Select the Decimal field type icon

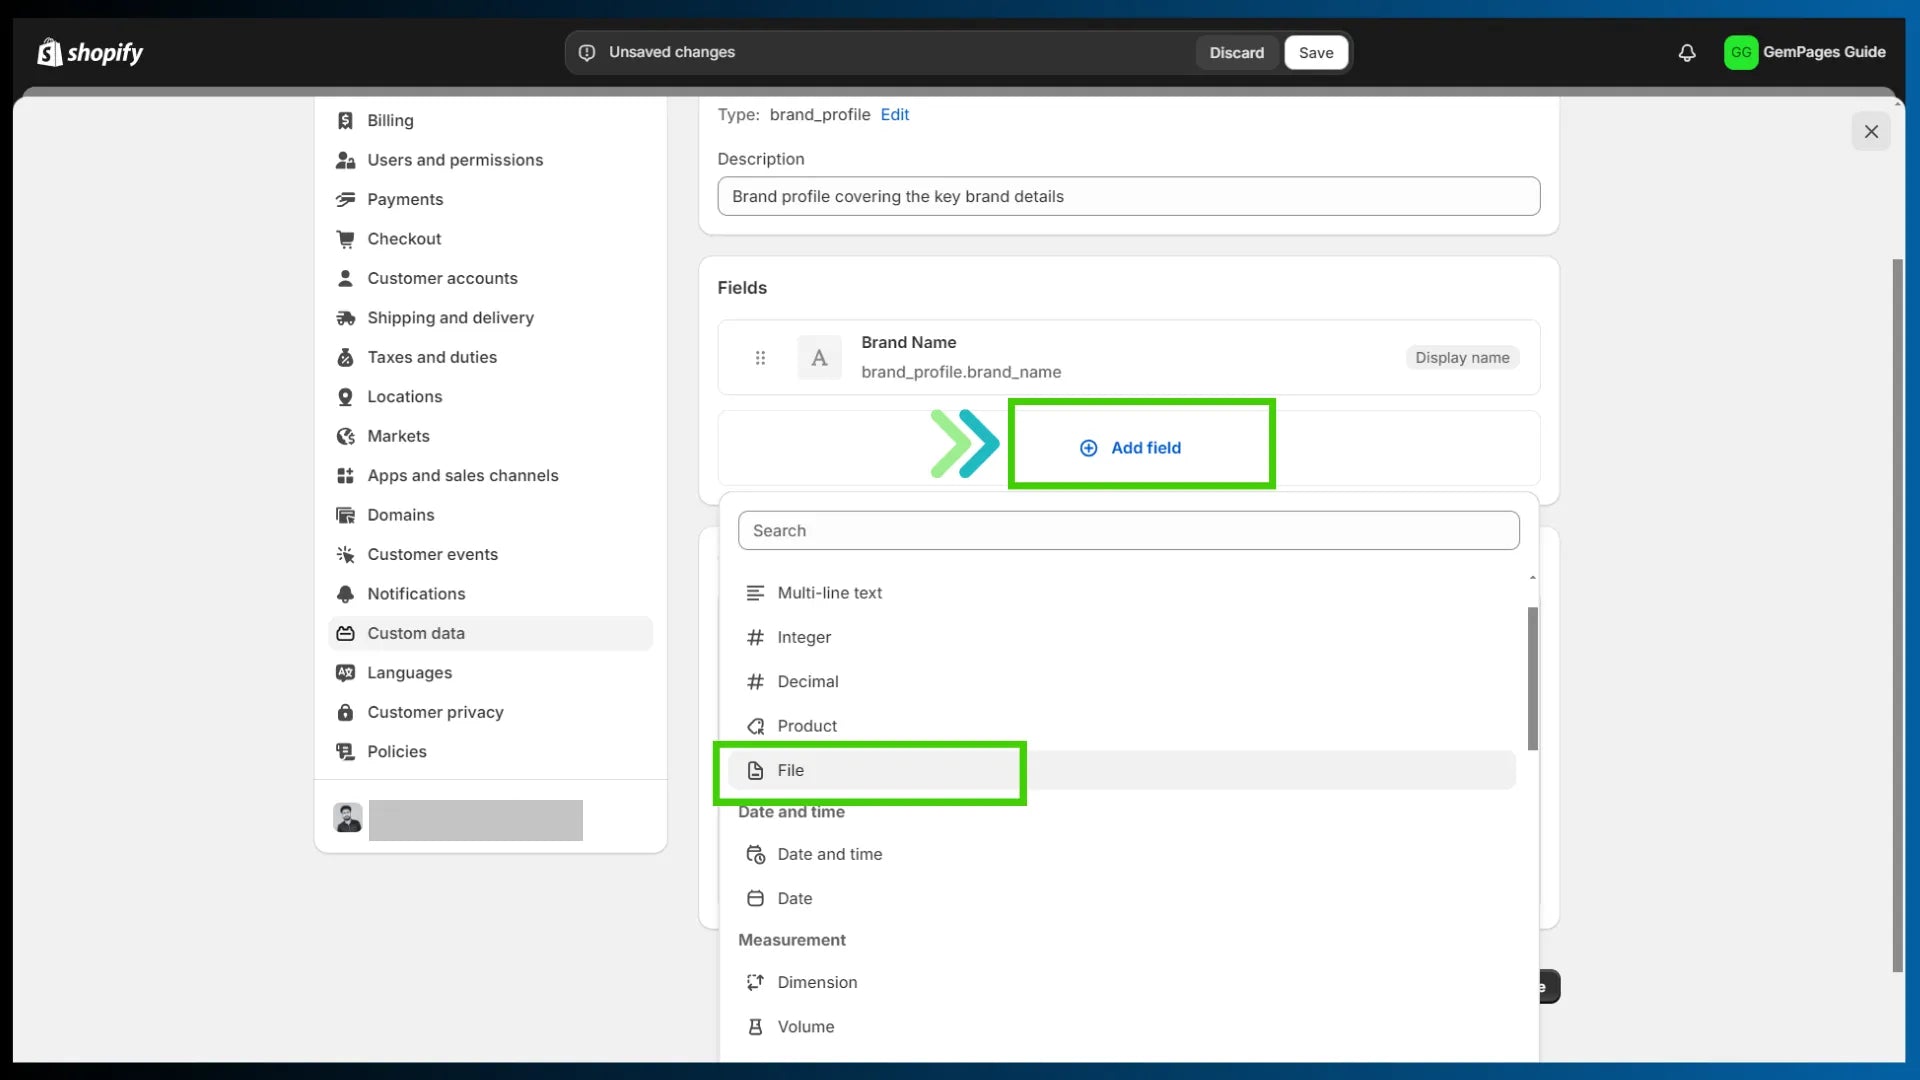tap(754, 682)
